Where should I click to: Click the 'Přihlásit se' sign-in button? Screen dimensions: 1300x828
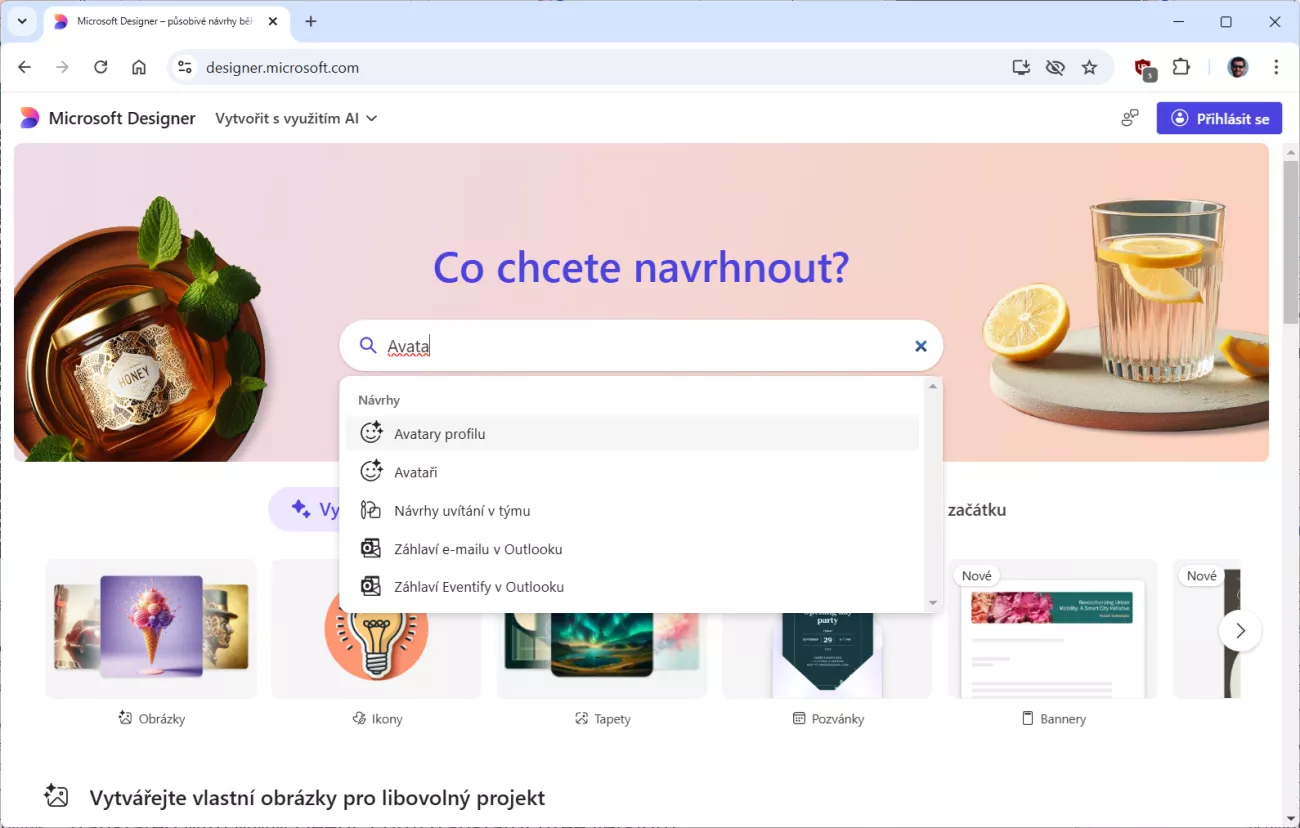[1219, 118]
